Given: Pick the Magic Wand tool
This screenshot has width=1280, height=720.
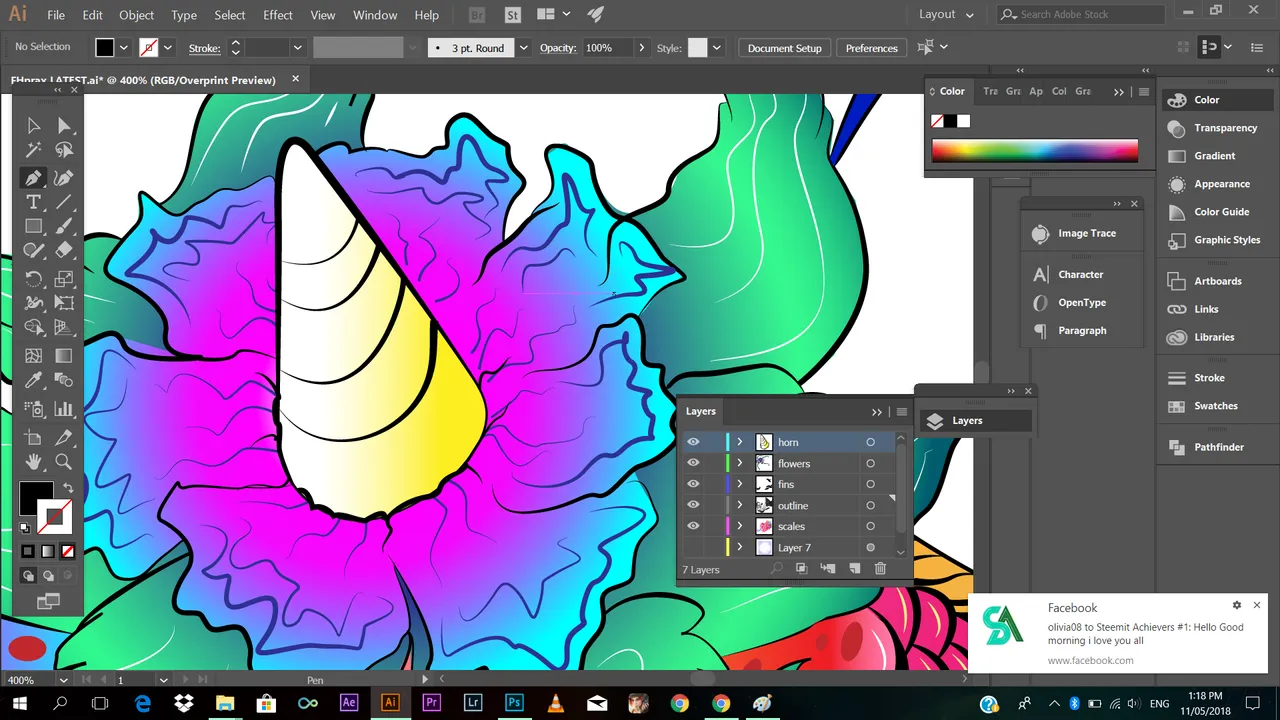Looking at the screenshot, I should click(x=33, y=150).
